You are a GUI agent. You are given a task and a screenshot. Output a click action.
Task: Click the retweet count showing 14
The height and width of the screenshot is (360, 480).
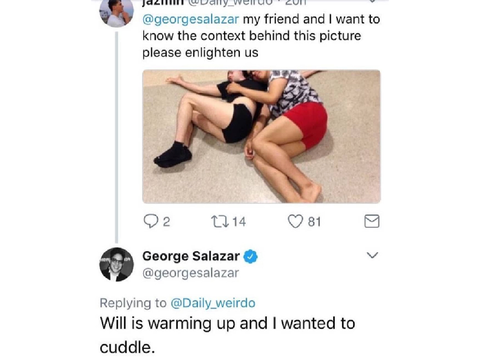(239, 222)
